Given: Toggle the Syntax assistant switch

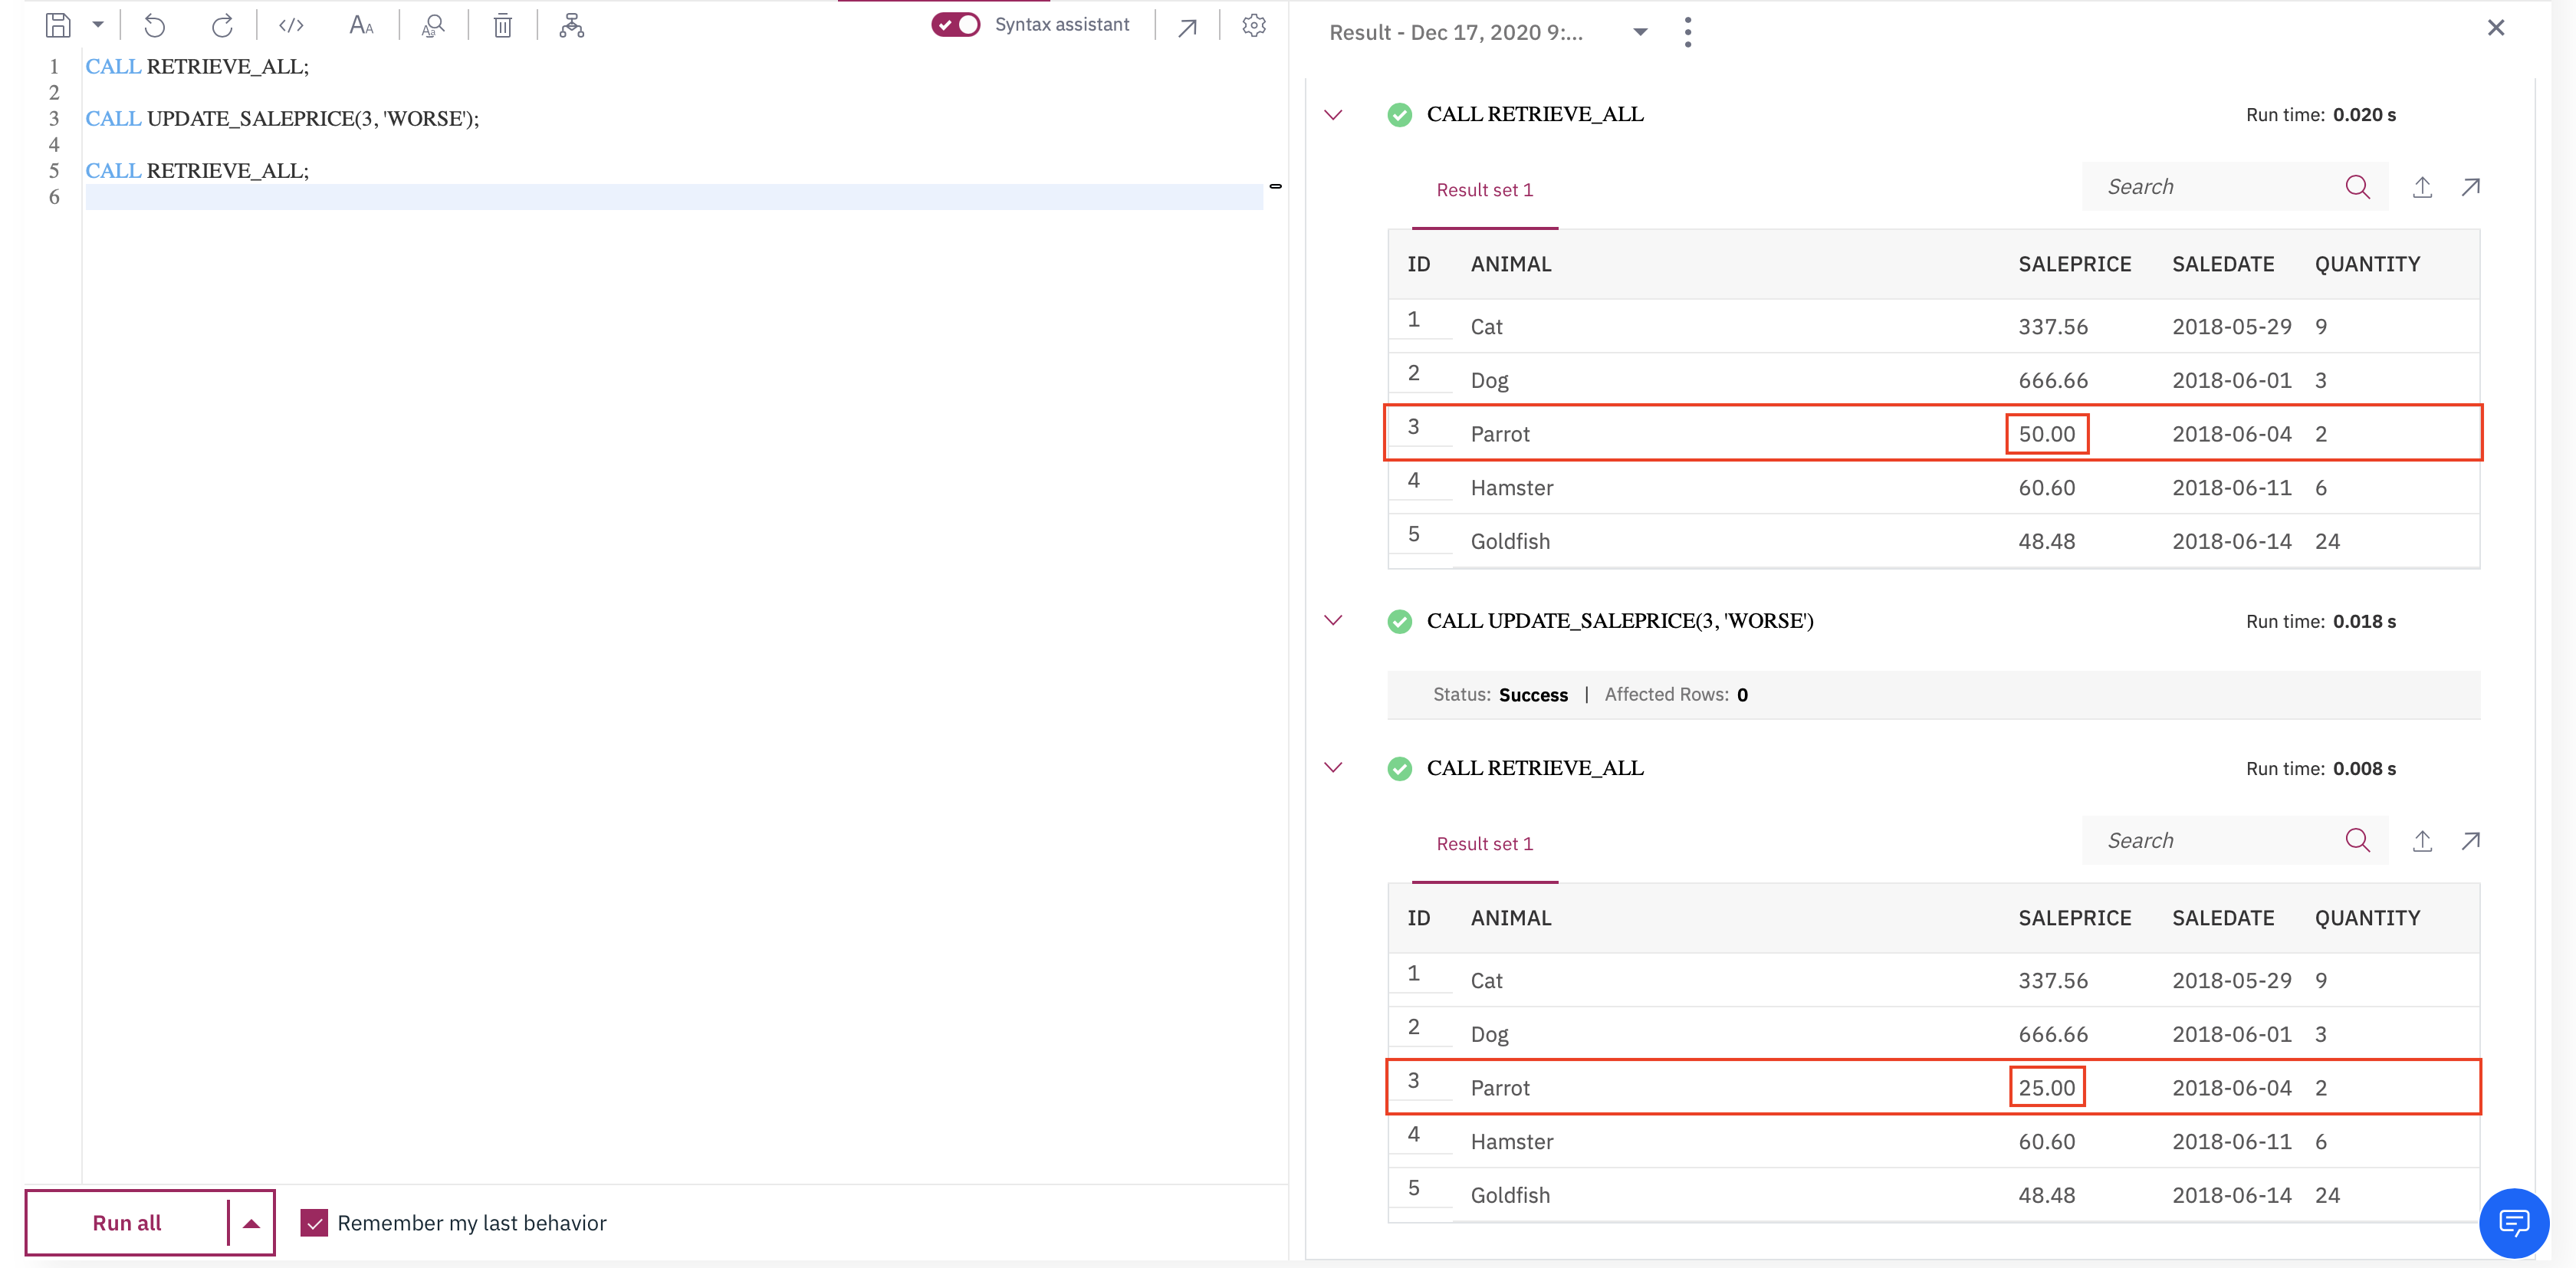Looking at the screenshot, I should (955, 24).
